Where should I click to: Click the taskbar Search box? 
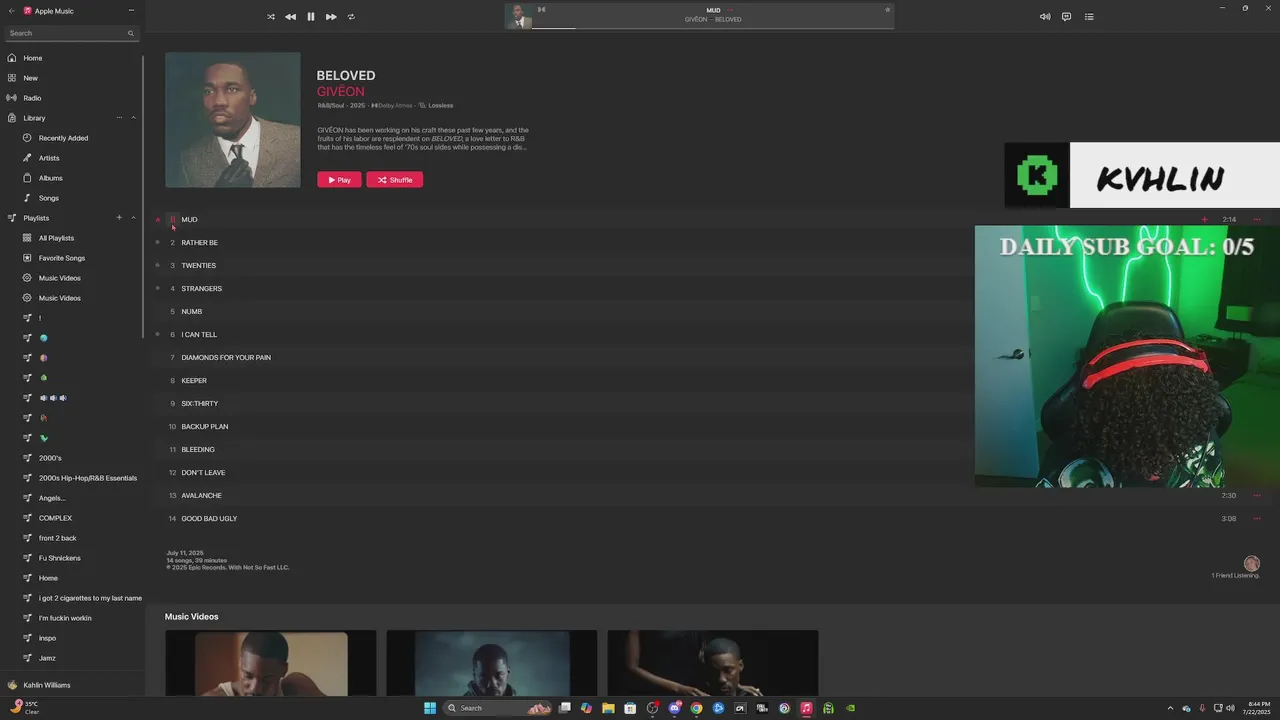pyautogui.click(x=498, y=708)
